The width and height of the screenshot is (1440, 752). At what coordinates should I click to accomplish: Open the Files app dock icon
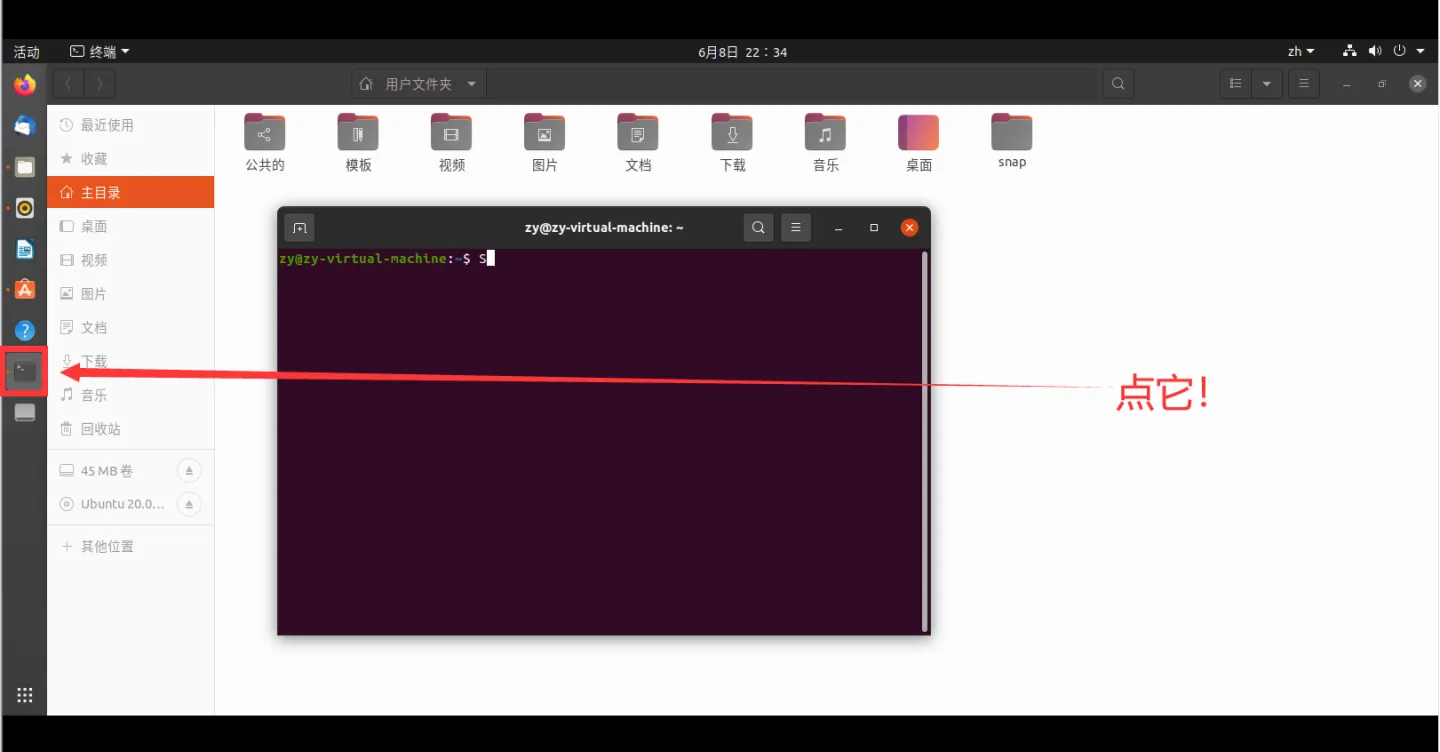[x=25, y=167]
